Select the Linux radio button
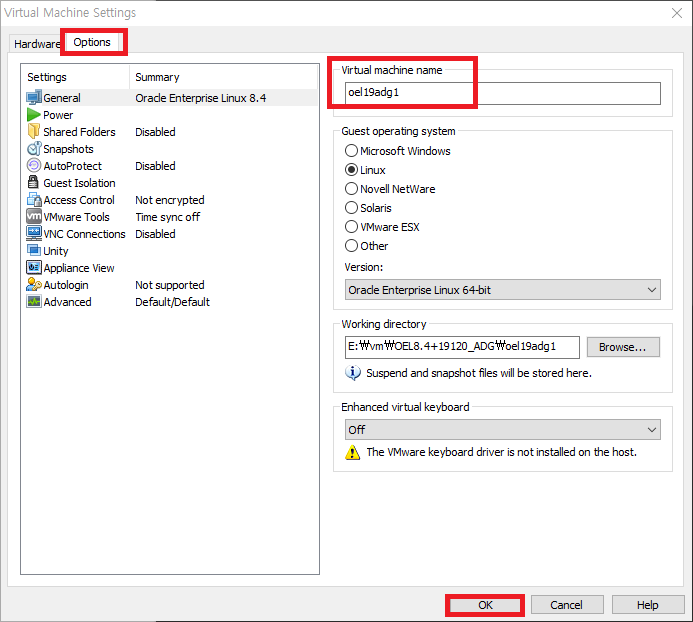 [351, 170]
